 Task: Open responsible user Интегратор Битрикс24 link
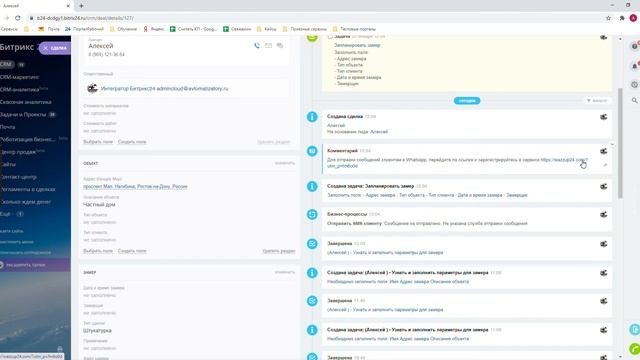pos(164,89)
